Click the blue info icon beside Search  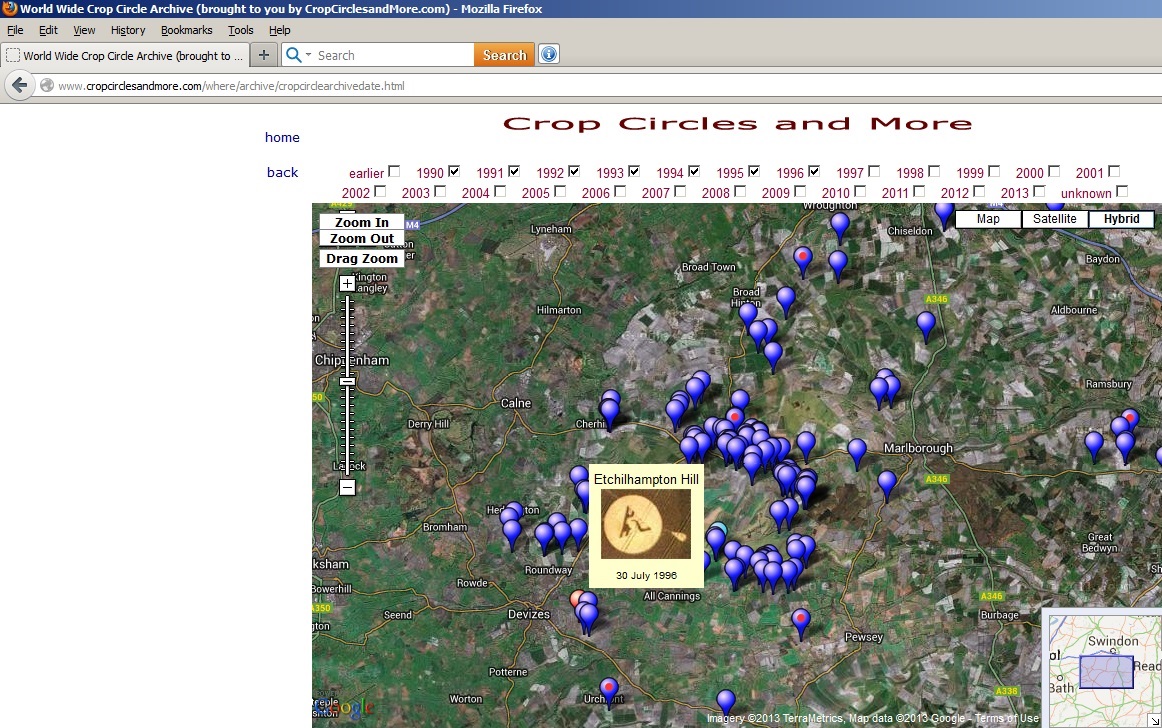pyautogui.click(x=548, y=55)
